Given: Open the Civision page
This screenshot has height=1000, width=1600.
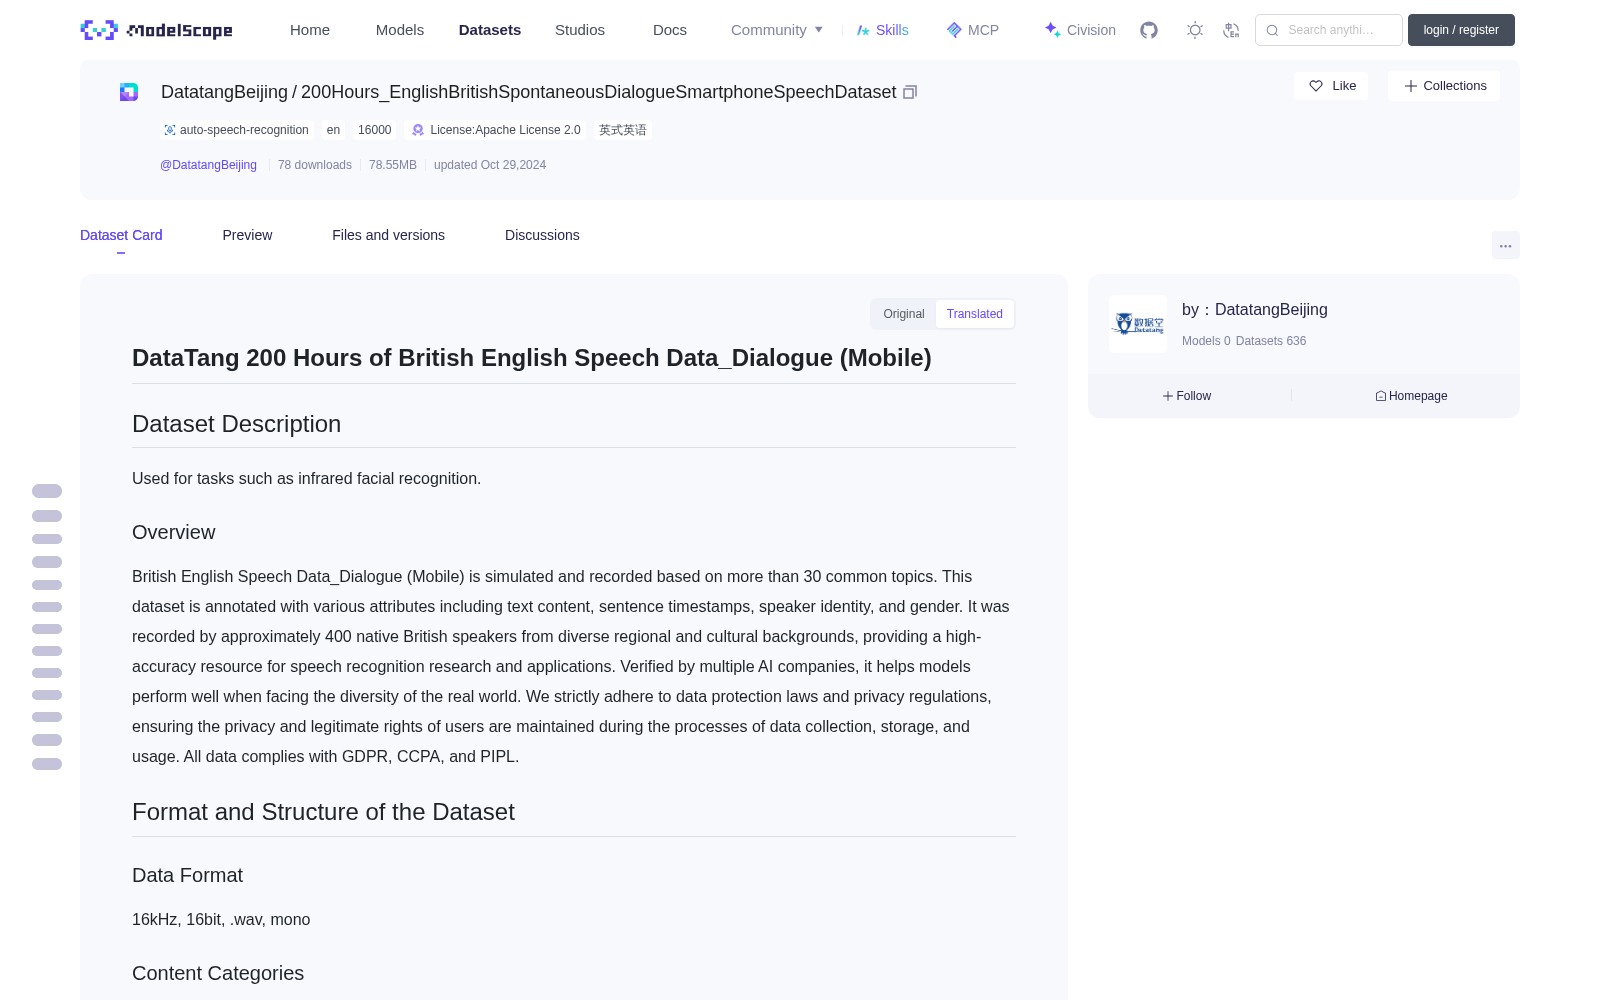Looking at the screenshot, I should [1080, 30].
